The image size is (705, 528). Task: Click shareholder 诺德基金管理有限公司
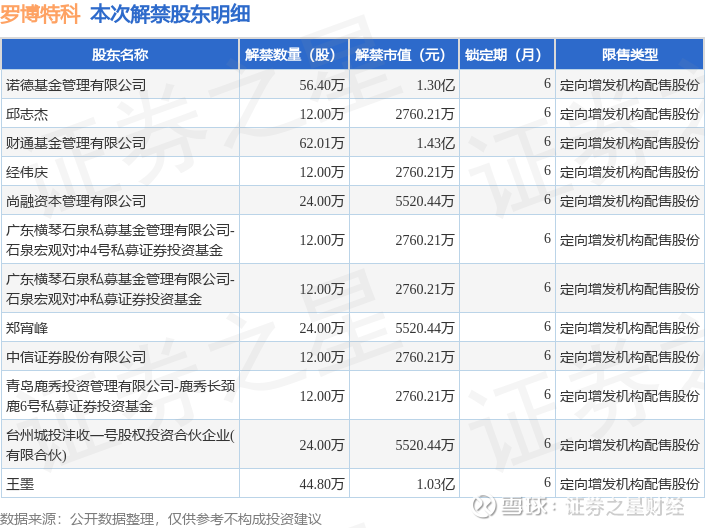(76, 85)
